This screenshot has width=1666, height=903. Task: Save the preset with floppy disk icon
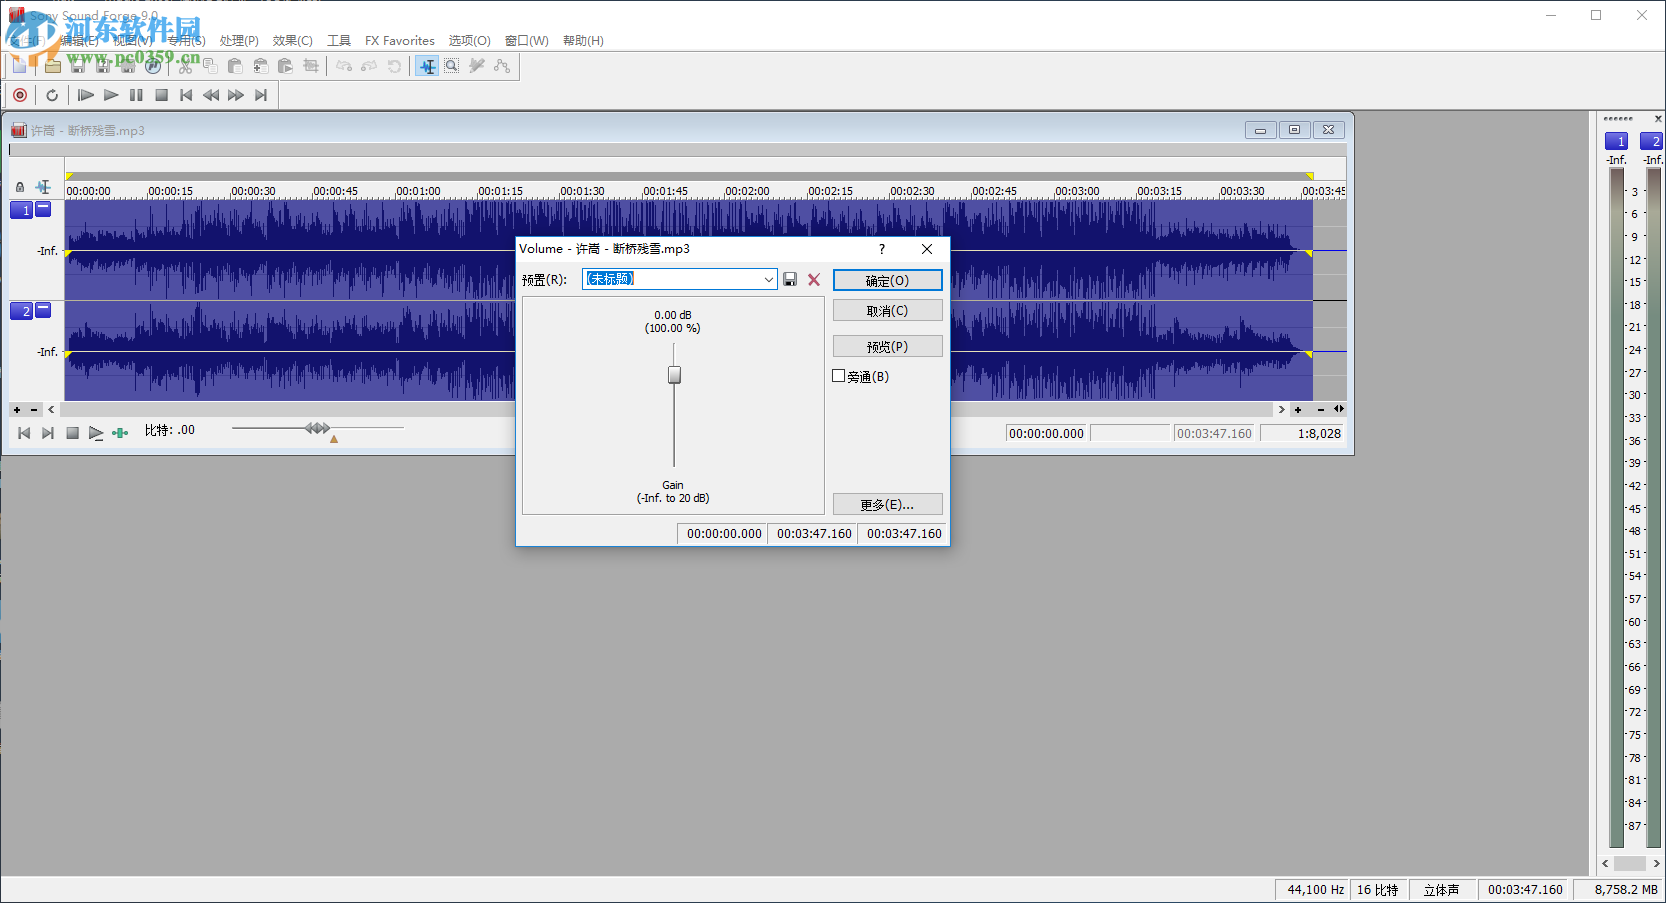coord(790,280)
